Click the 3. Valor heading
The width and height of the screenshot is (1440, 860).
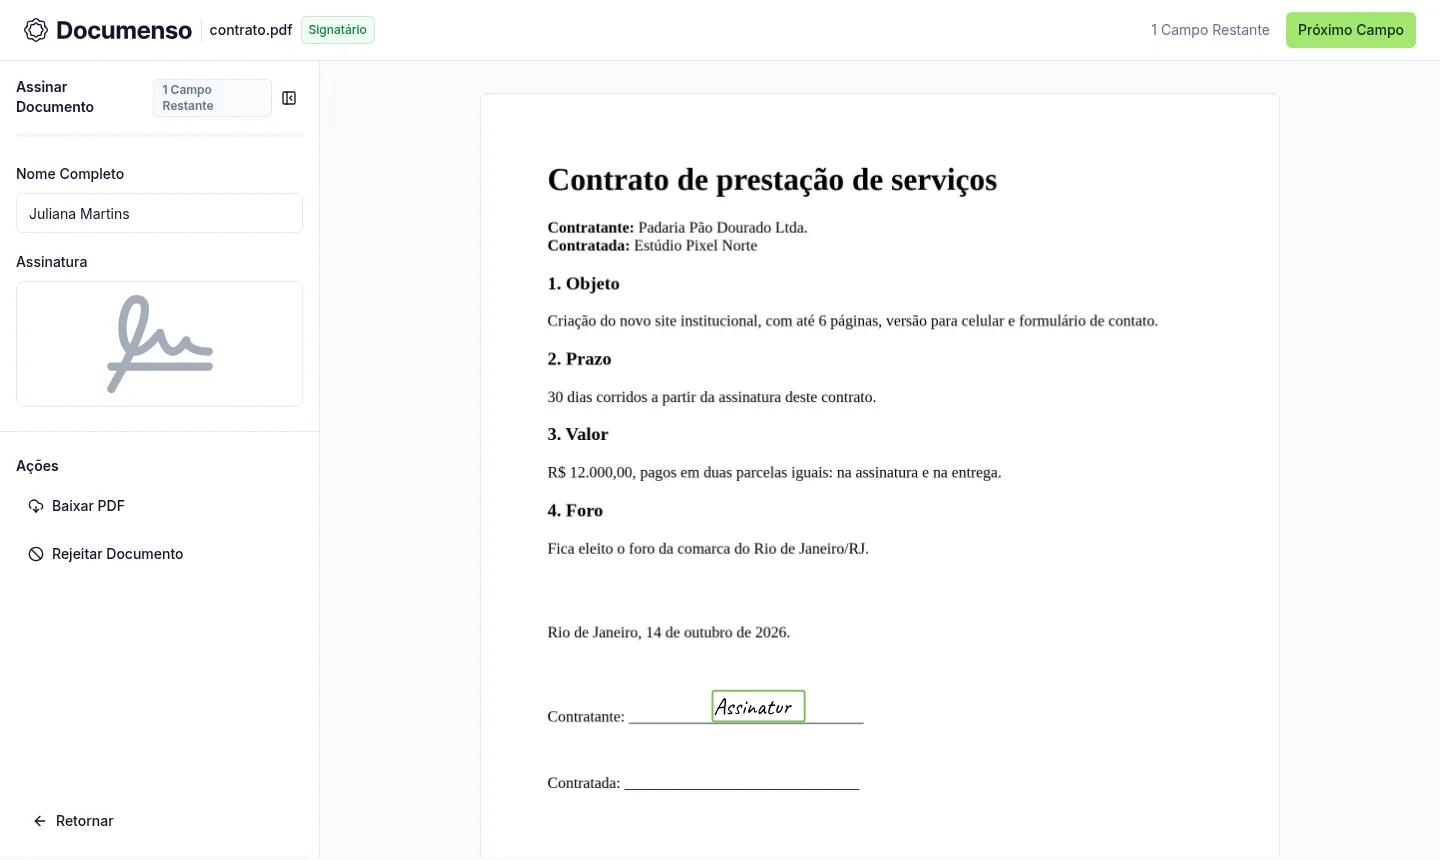coord(578,434)
